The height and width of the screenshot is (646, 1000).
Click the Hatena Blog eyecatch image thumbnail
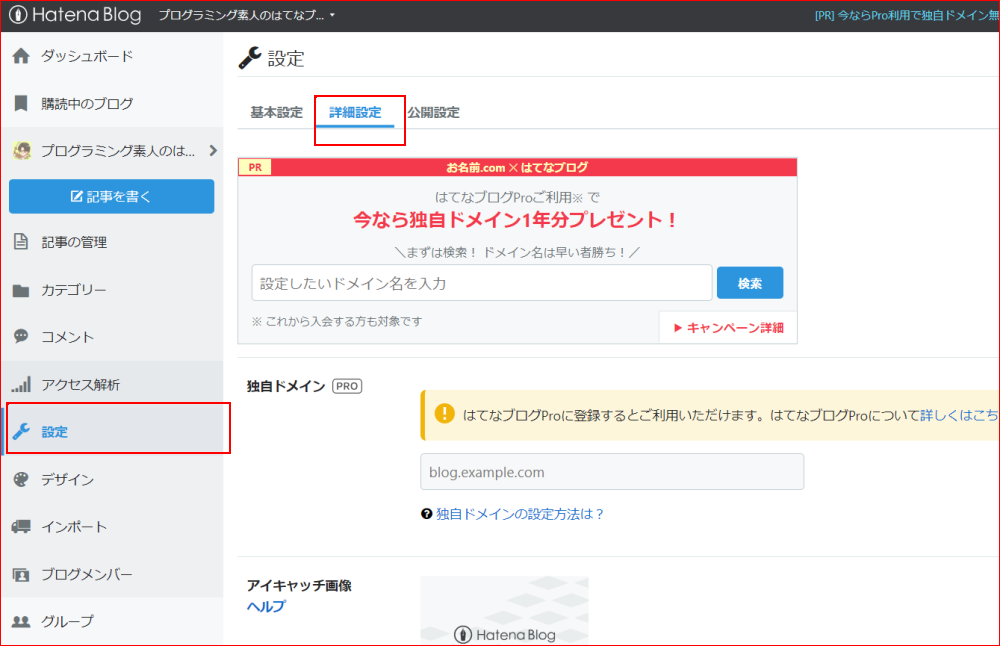pos(504,610)
